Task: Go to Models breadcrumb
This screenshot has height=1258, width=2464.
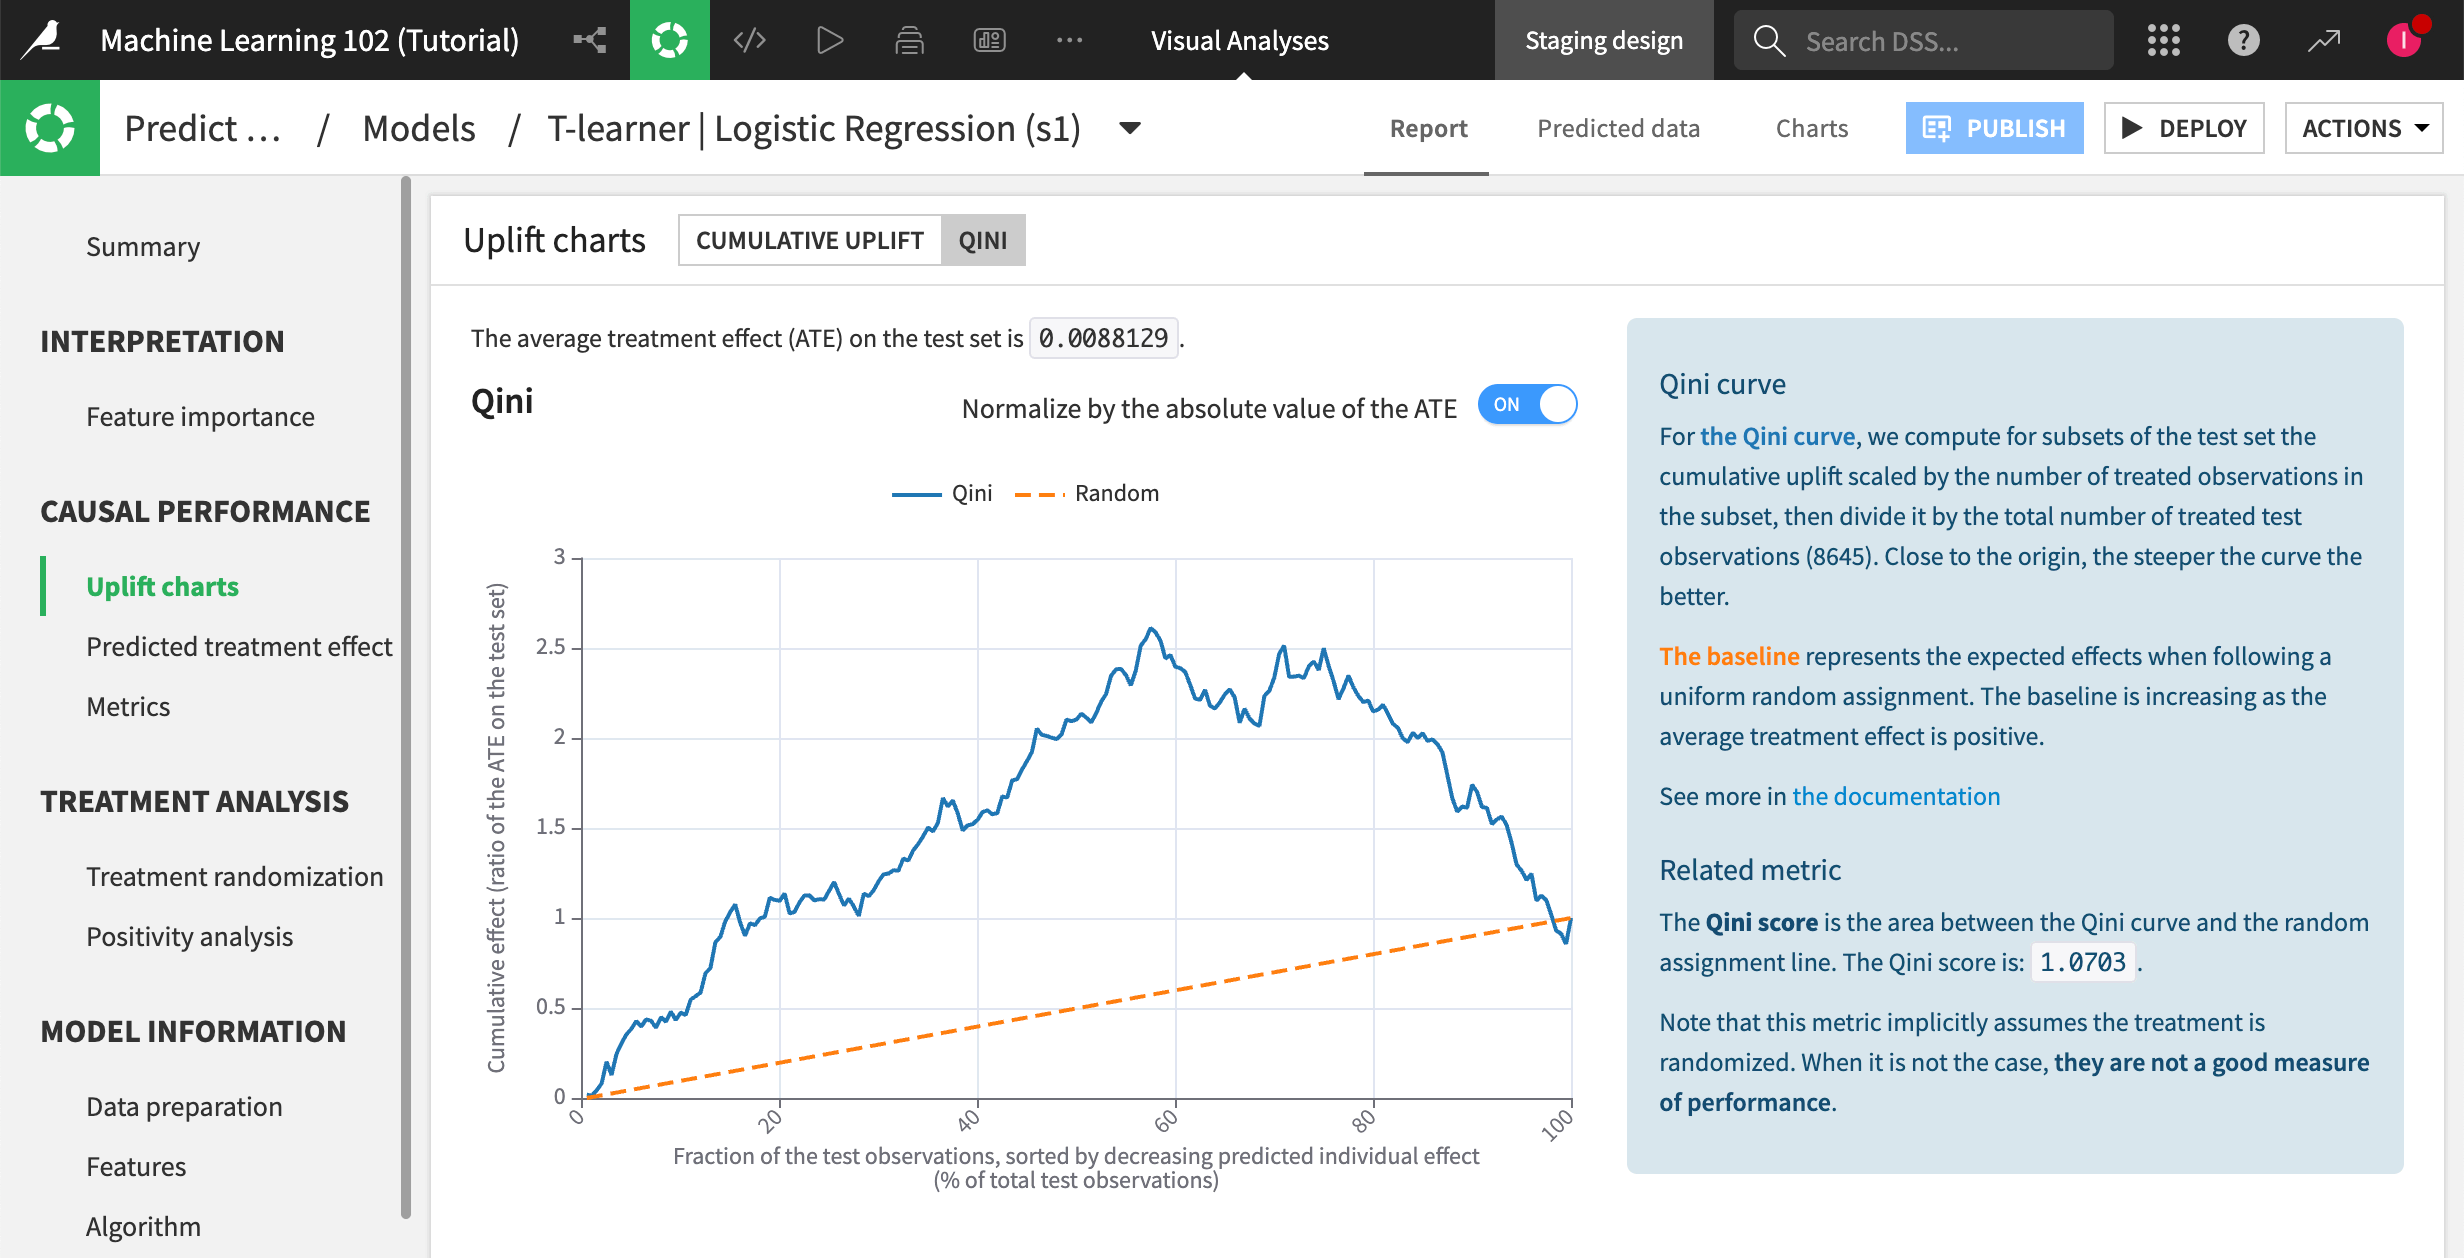Action: pos(419,128)
